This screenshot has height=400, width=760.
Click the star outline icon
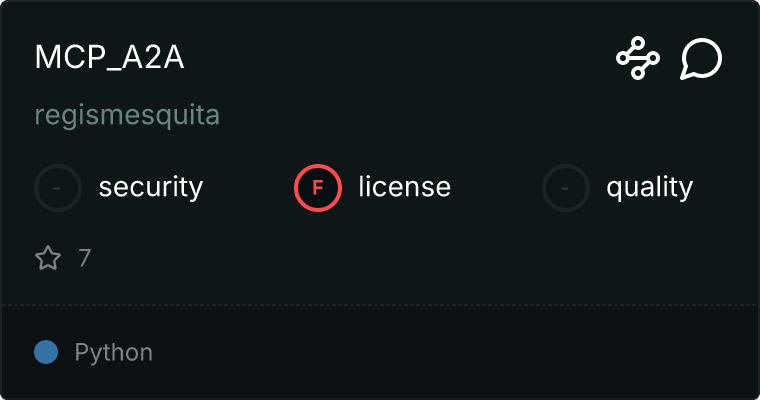[x=48, y=259]
